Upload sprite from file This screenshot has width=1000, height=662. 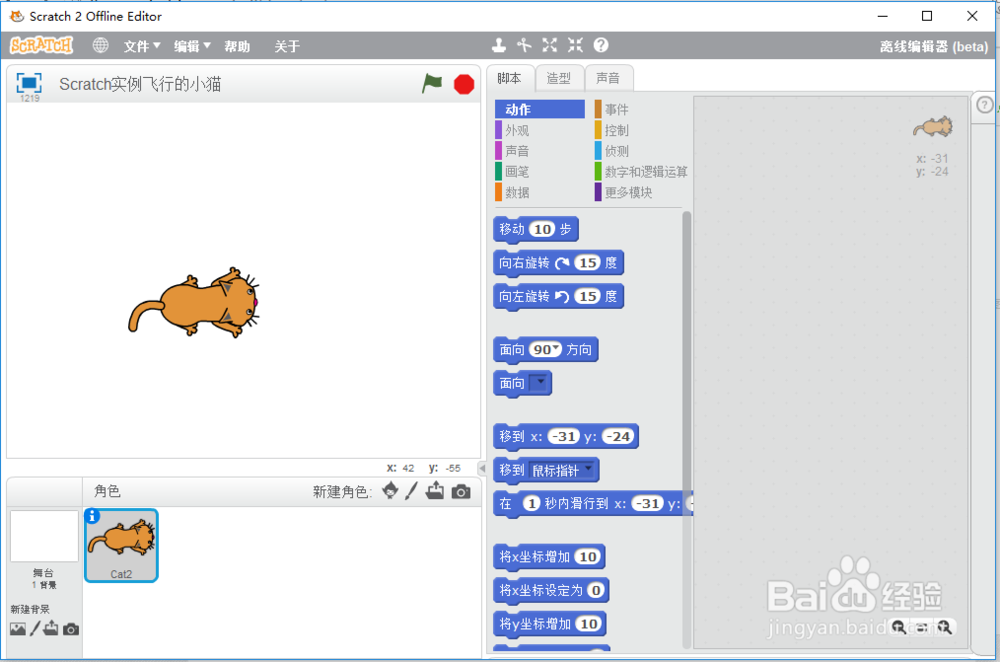click(435, 490)
